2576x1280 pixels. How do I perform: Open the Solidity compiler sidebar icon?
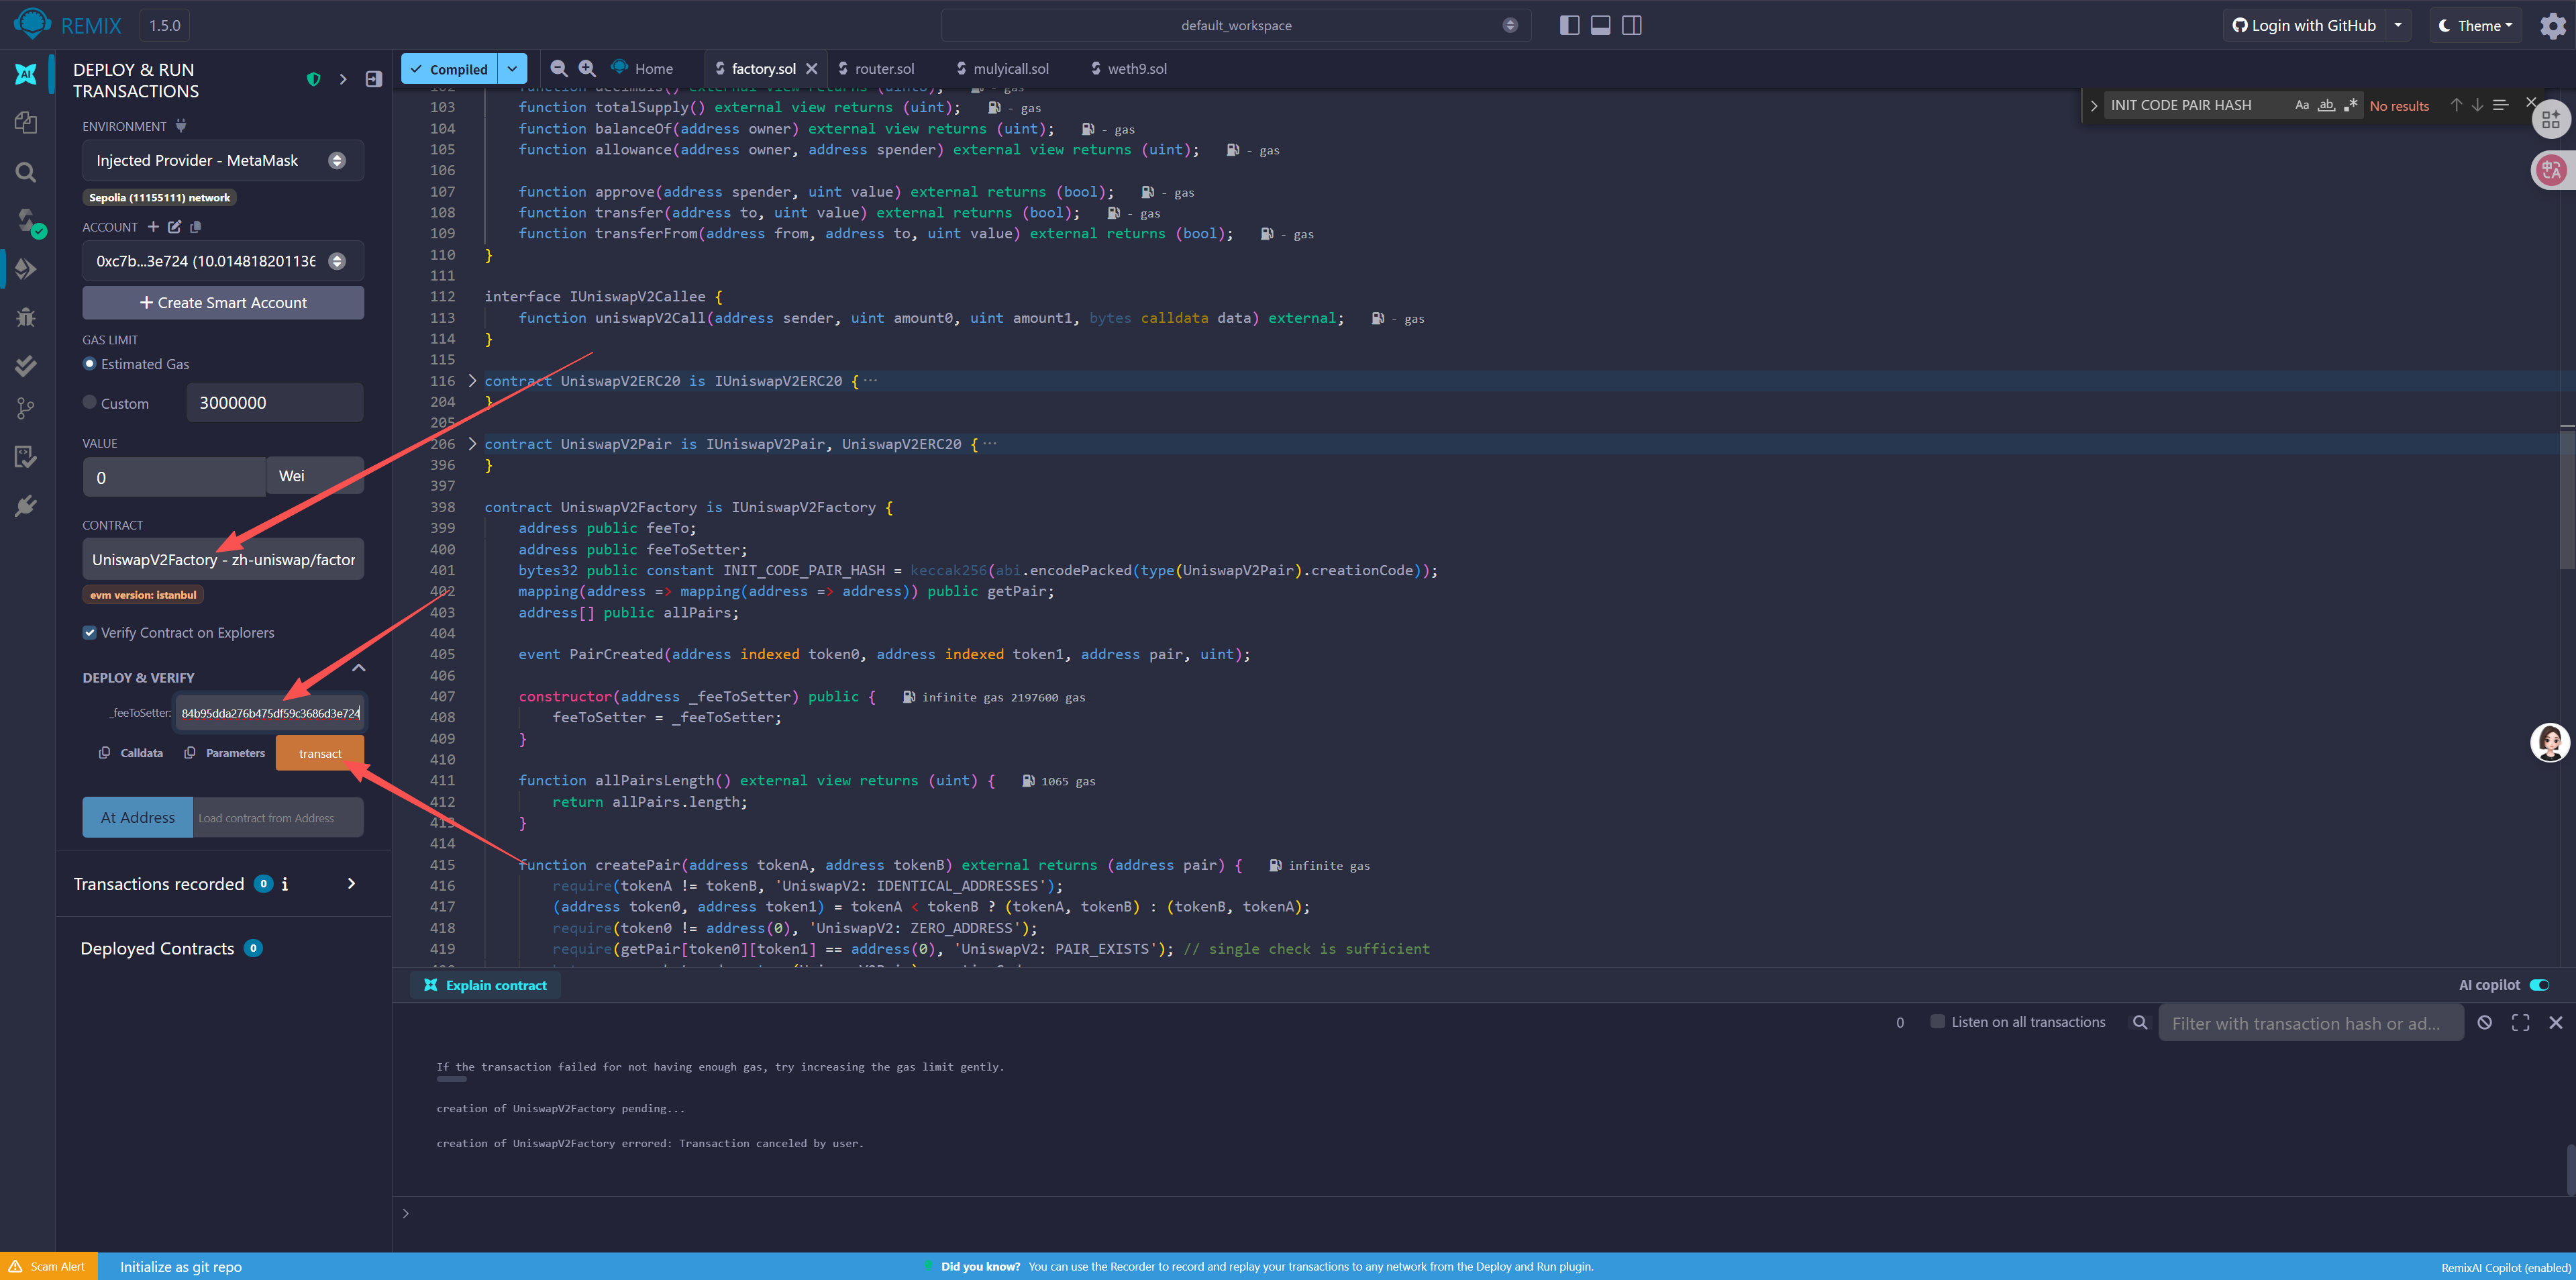pyautogui.click(x=26, y=220)
